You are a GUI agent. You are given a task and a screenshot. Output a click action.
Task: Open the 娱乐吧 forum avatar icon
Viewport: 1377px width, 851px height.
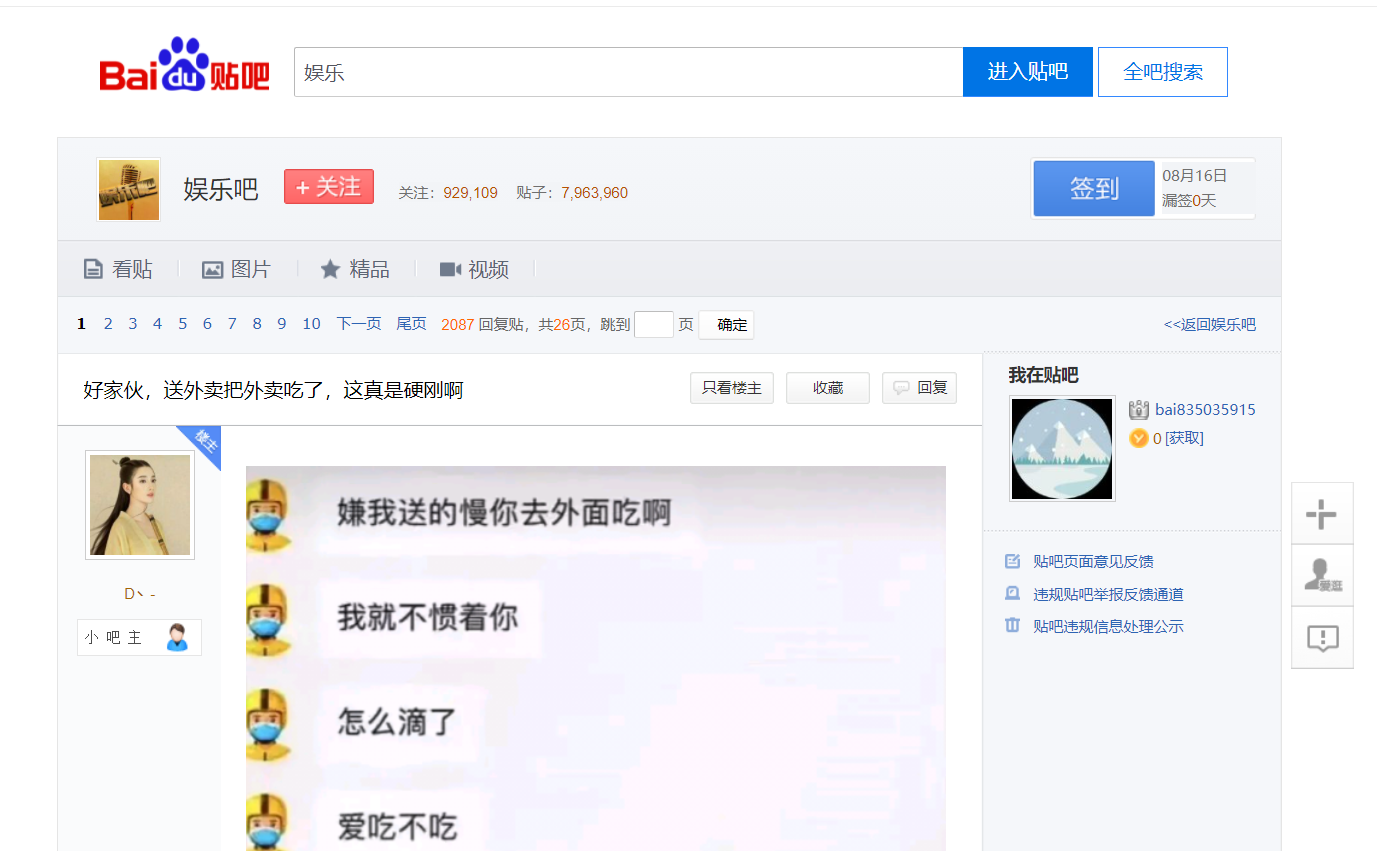pyautogui.click(x=128, y=189)
